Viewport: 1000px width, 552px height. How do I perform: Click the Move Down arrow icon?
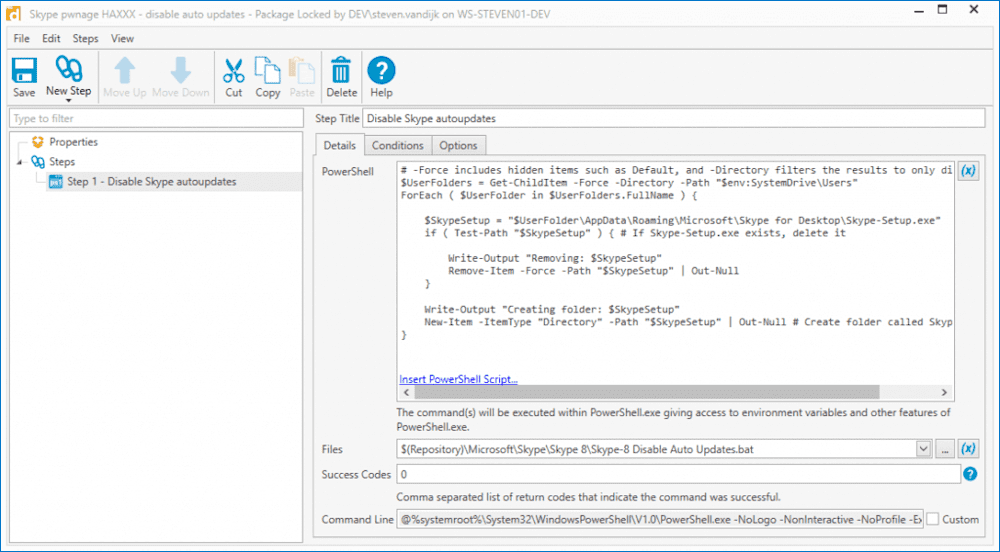click(x=180, y=70)
